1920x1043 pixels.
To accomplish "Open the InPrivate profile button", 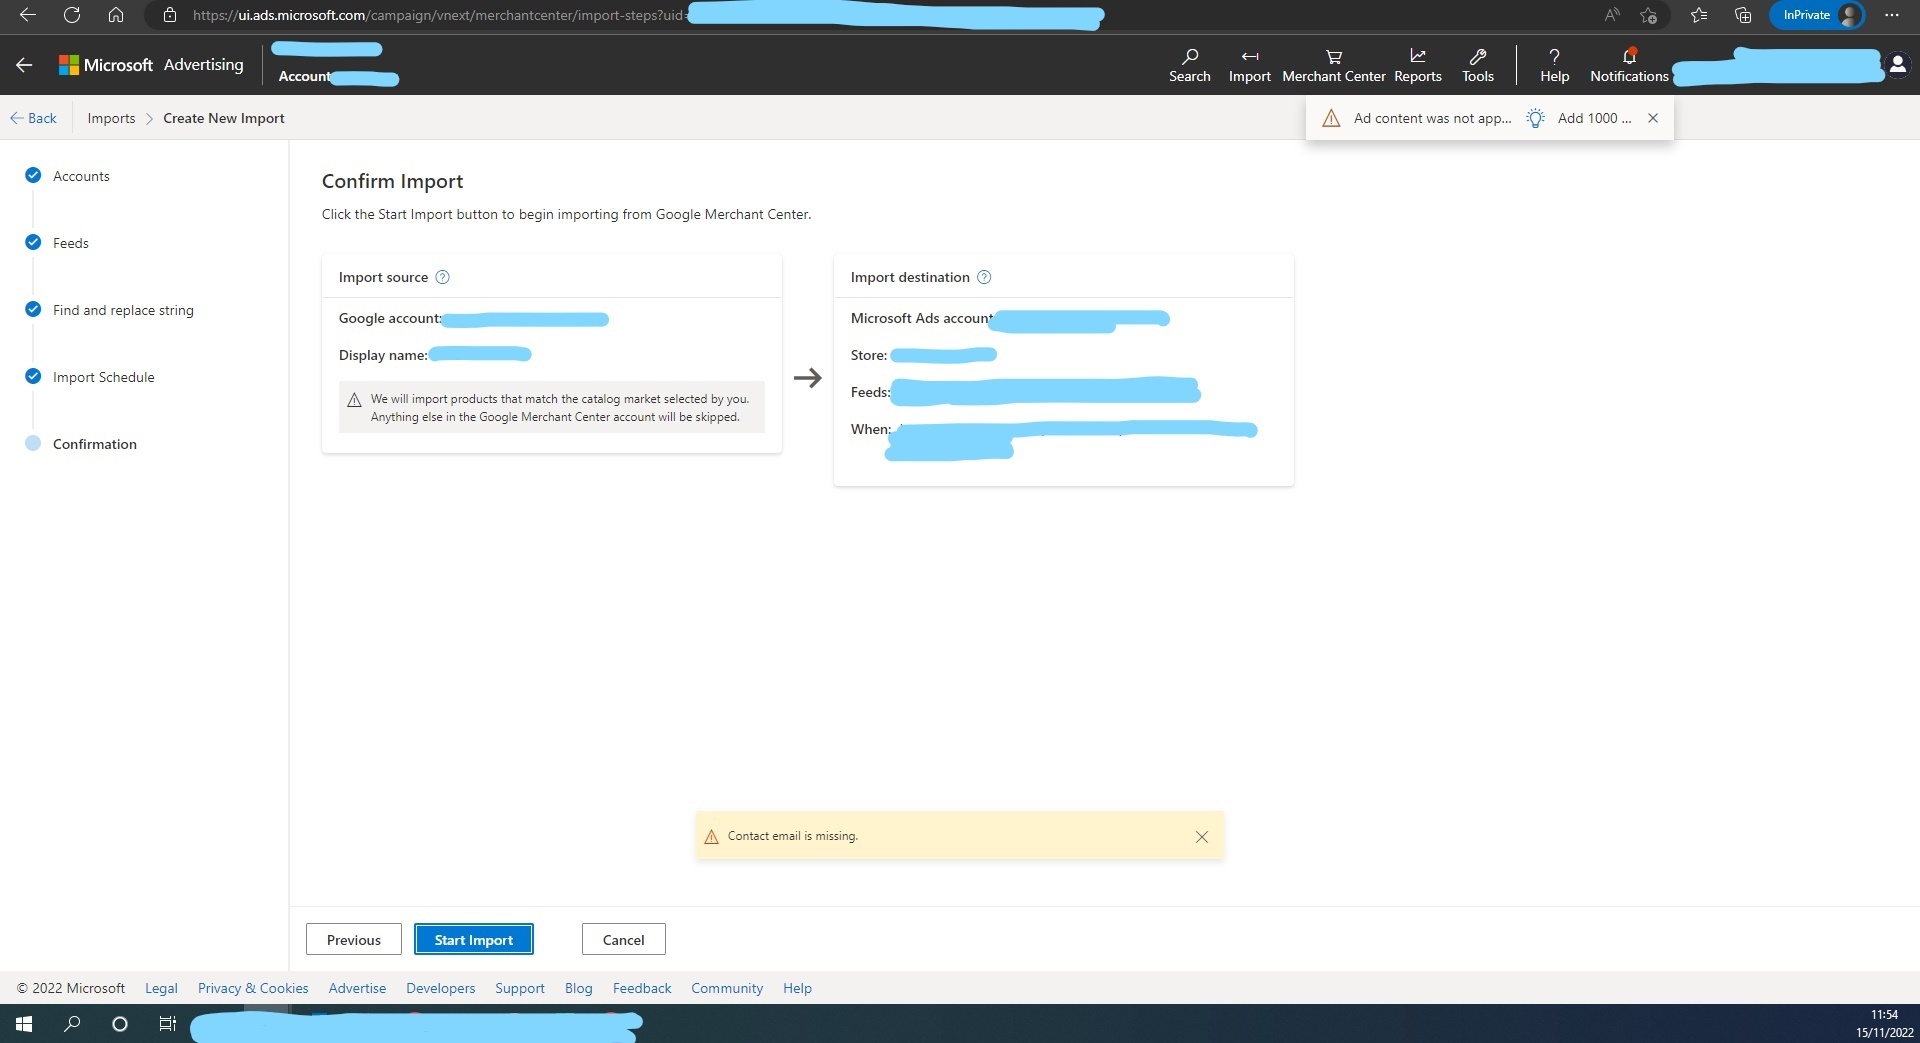I will [1817, 15].
